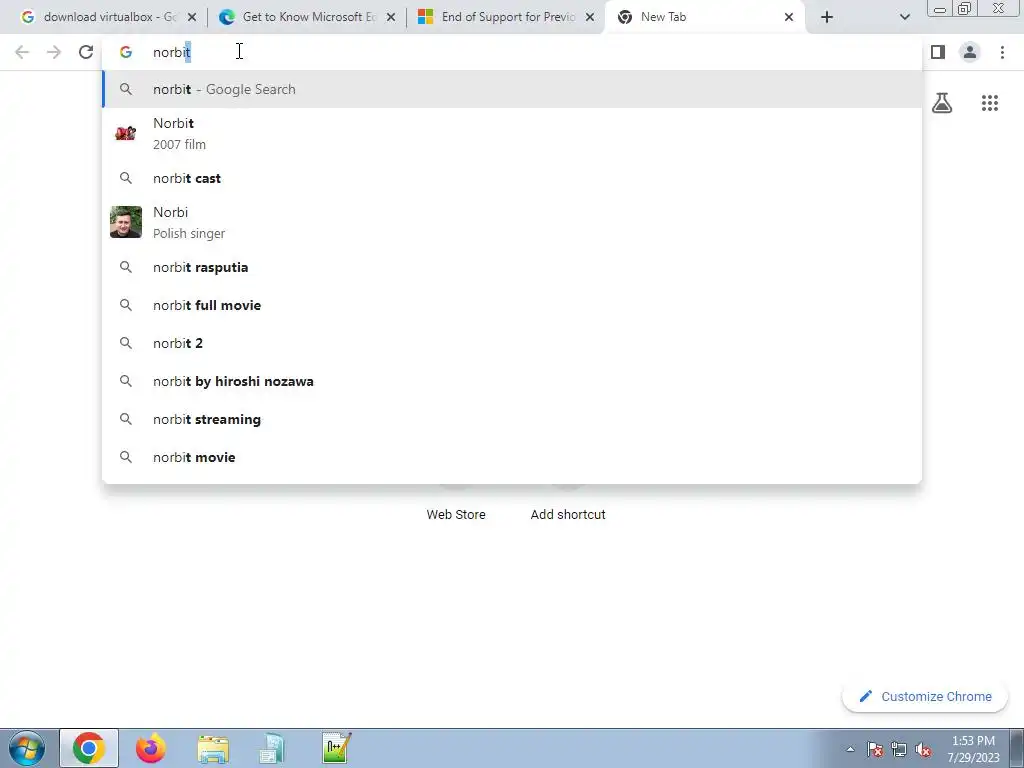The image size is (1024, 768).
Task: Click the browser back arrow
Action: pyautogui.click(x=22, y=52)
